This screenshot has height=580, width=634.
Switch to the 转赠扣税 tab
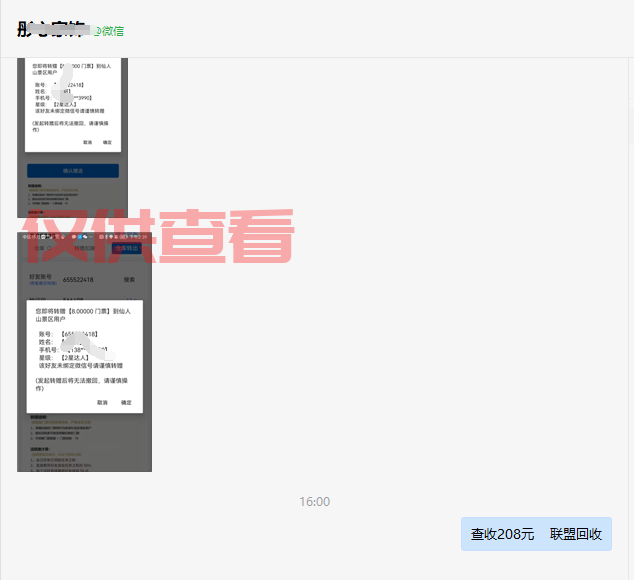tap(81, 247)
